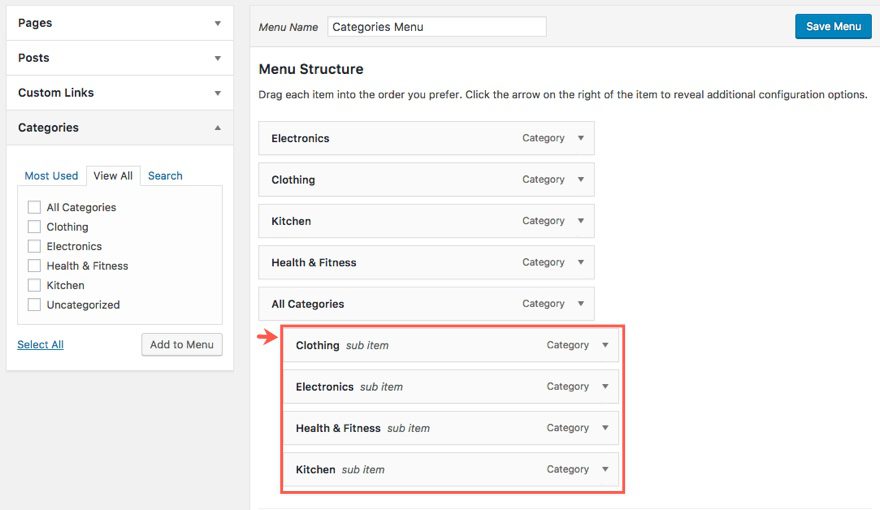Click the Save Menu button
880x510 pixels.
[x=832, y=26]
